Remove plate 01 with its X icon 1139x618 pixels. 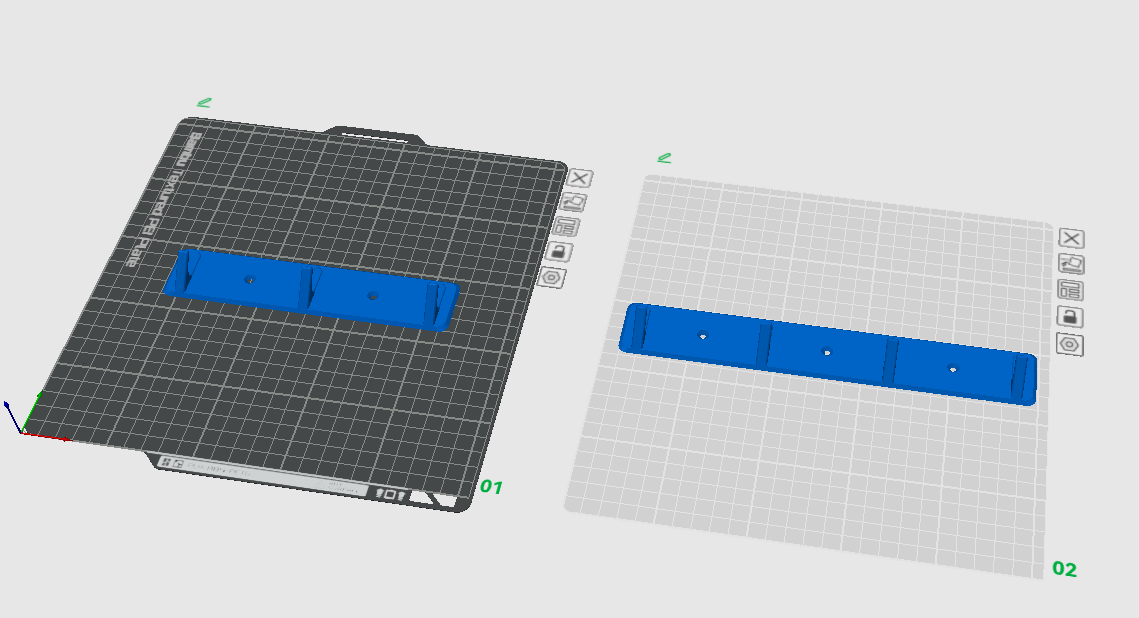coord(580,178)
